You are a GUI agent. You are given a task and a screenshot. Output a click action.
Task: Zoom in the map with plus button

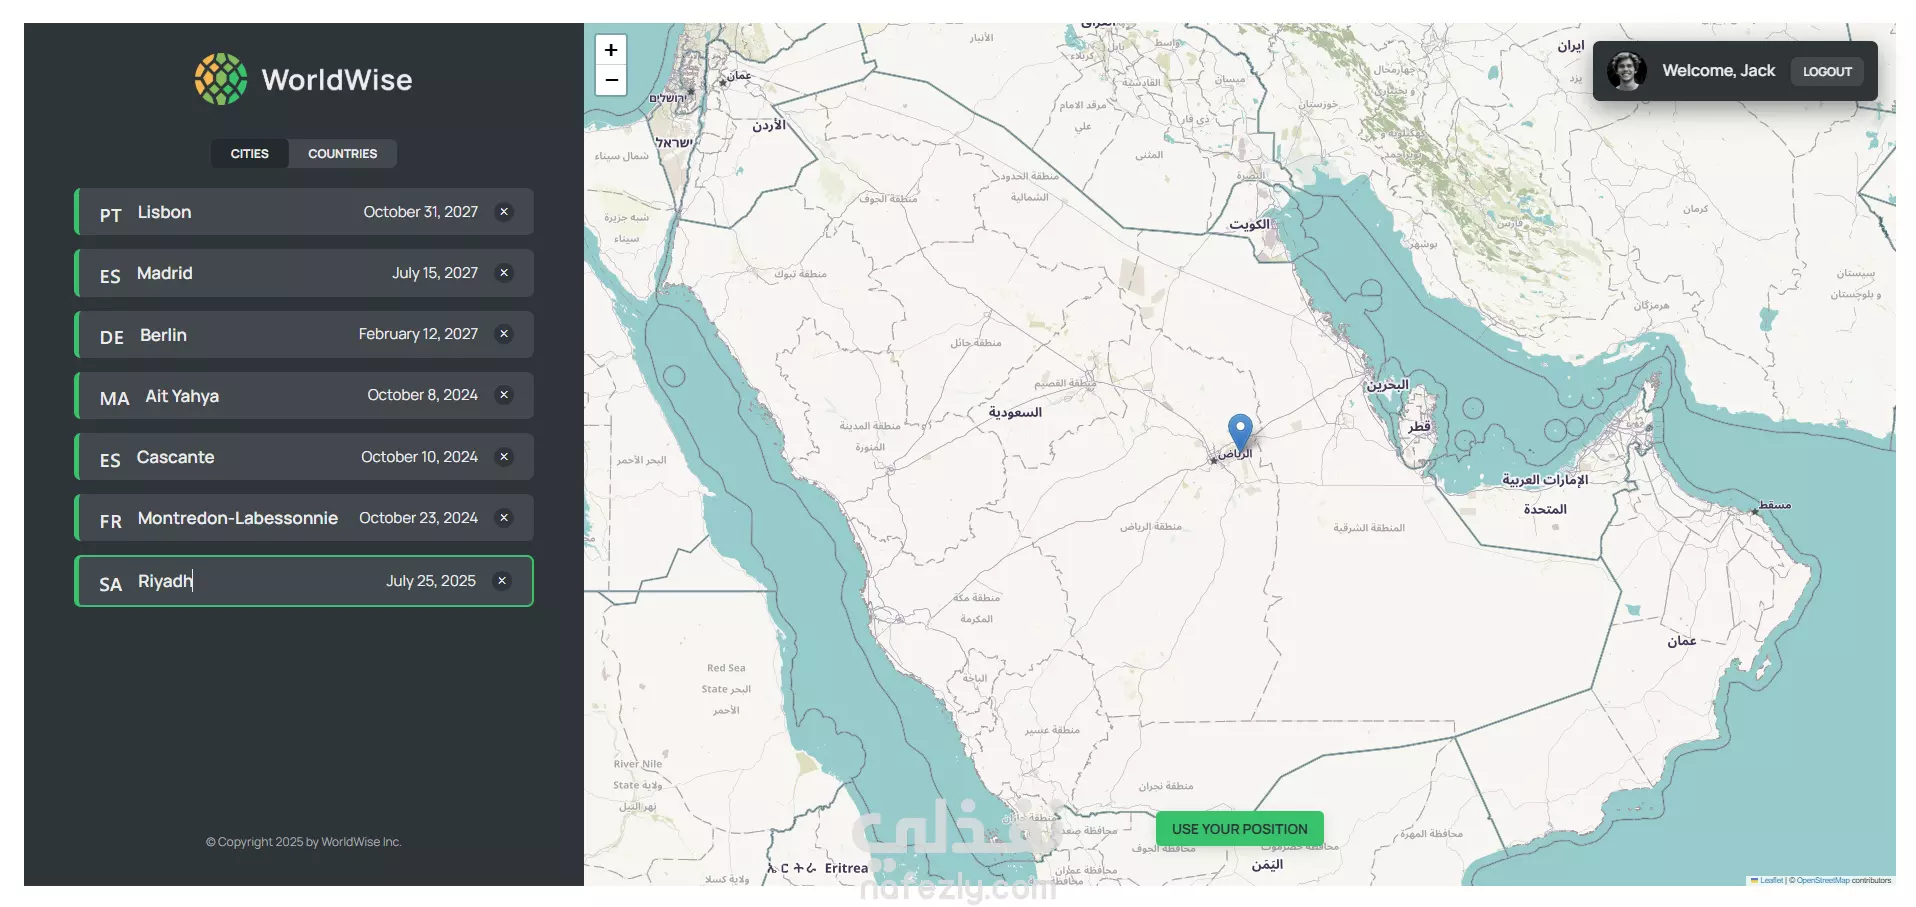pos(611,50)
